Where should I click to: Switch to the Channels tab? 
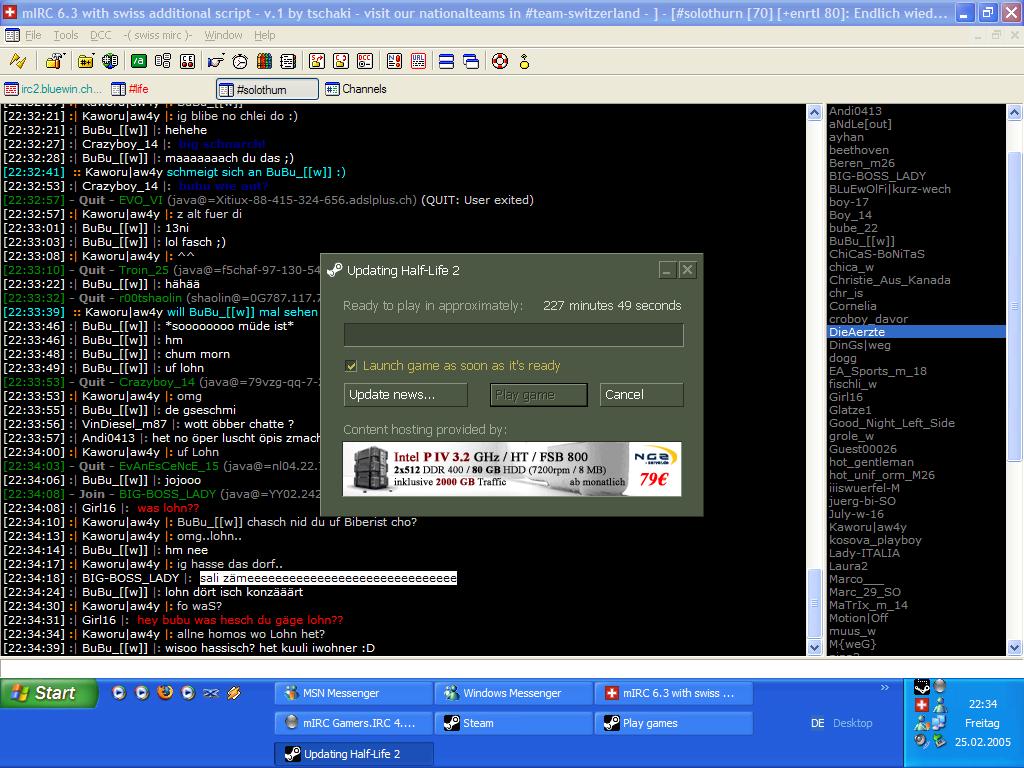(356, 89)
